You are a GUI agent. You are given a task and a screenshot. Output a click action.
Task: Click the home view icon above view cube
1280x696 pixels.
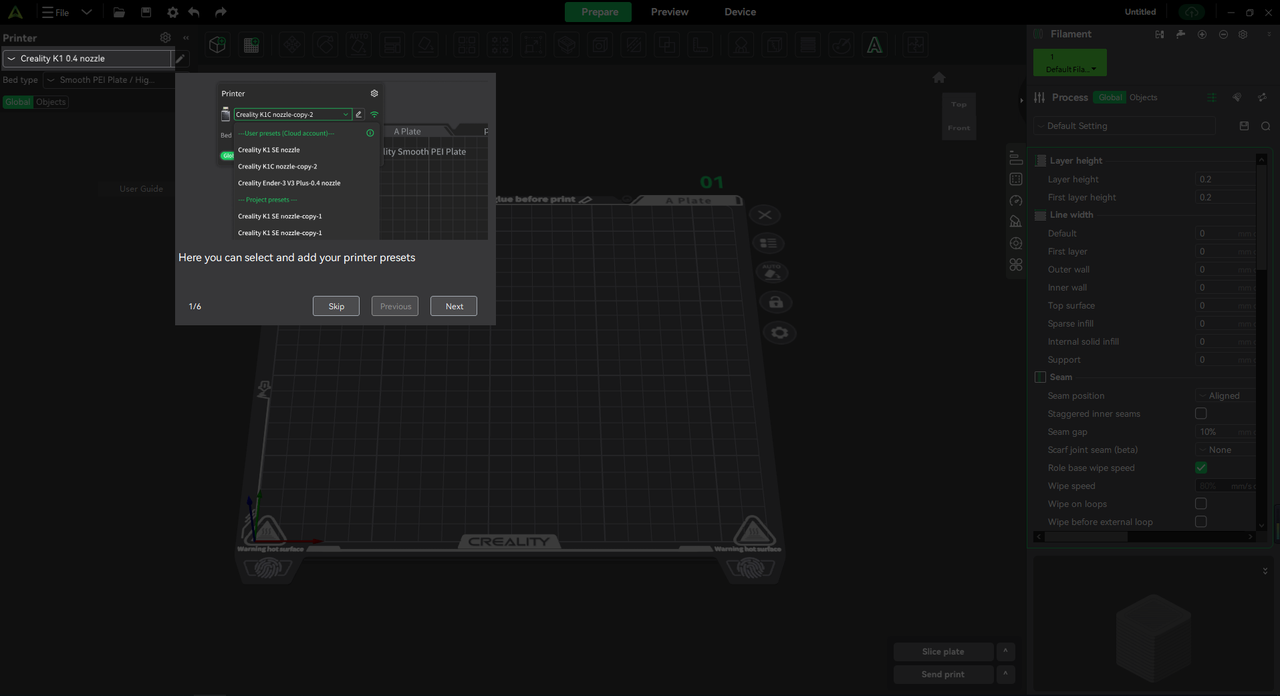coord(939,77)
